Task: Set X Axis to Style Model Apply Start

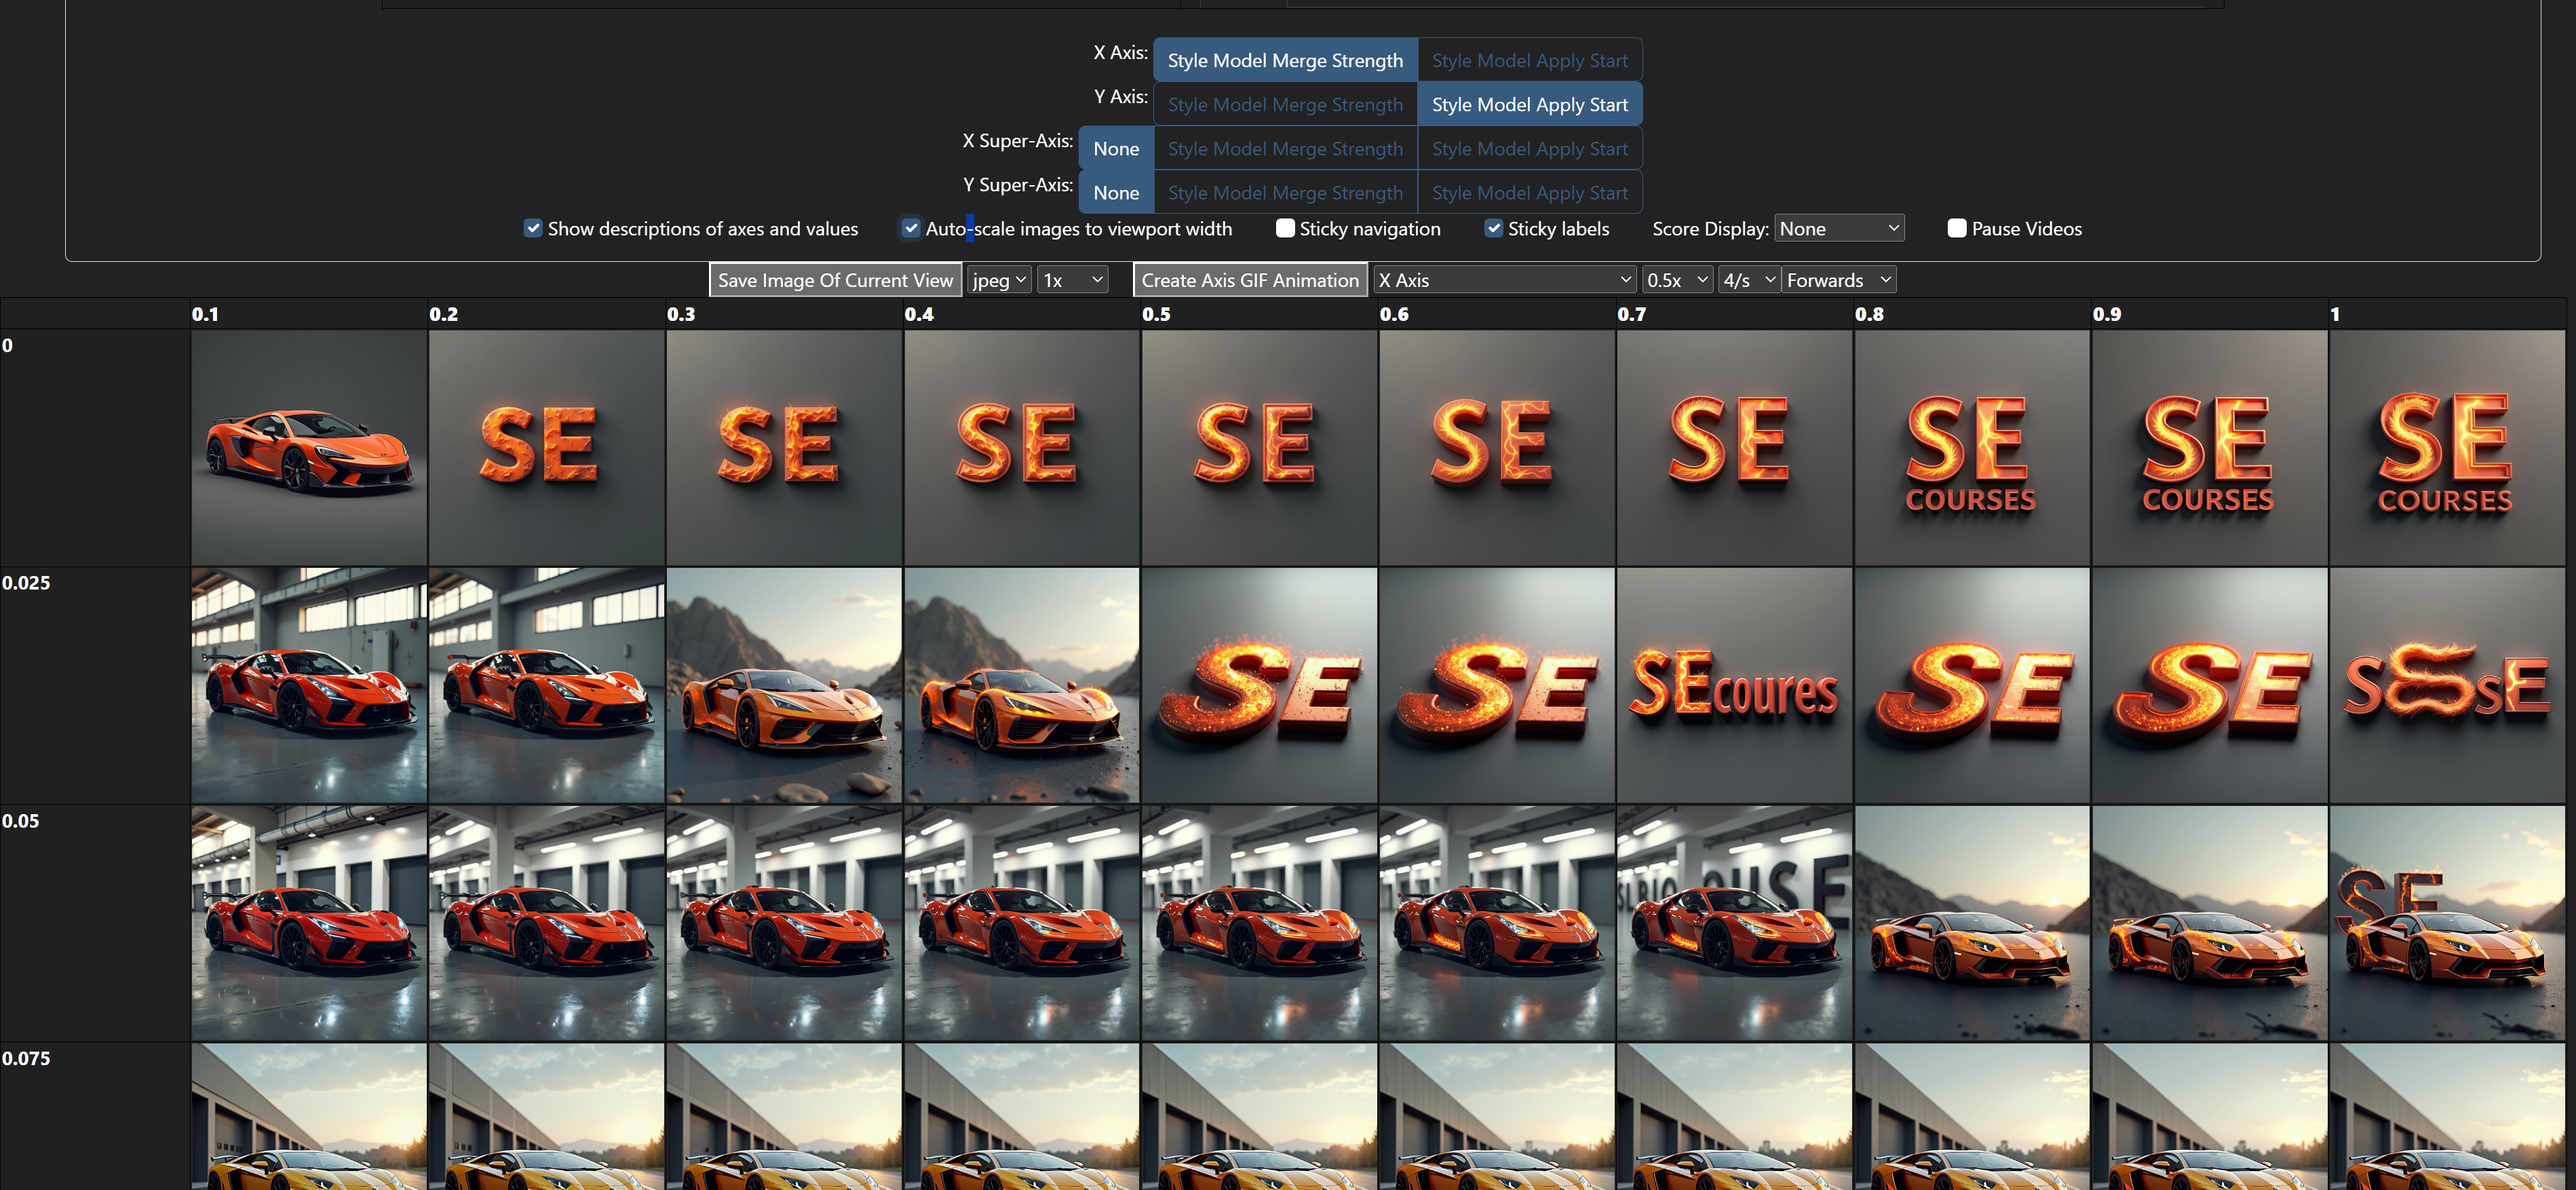Action: pos(1529,61)
